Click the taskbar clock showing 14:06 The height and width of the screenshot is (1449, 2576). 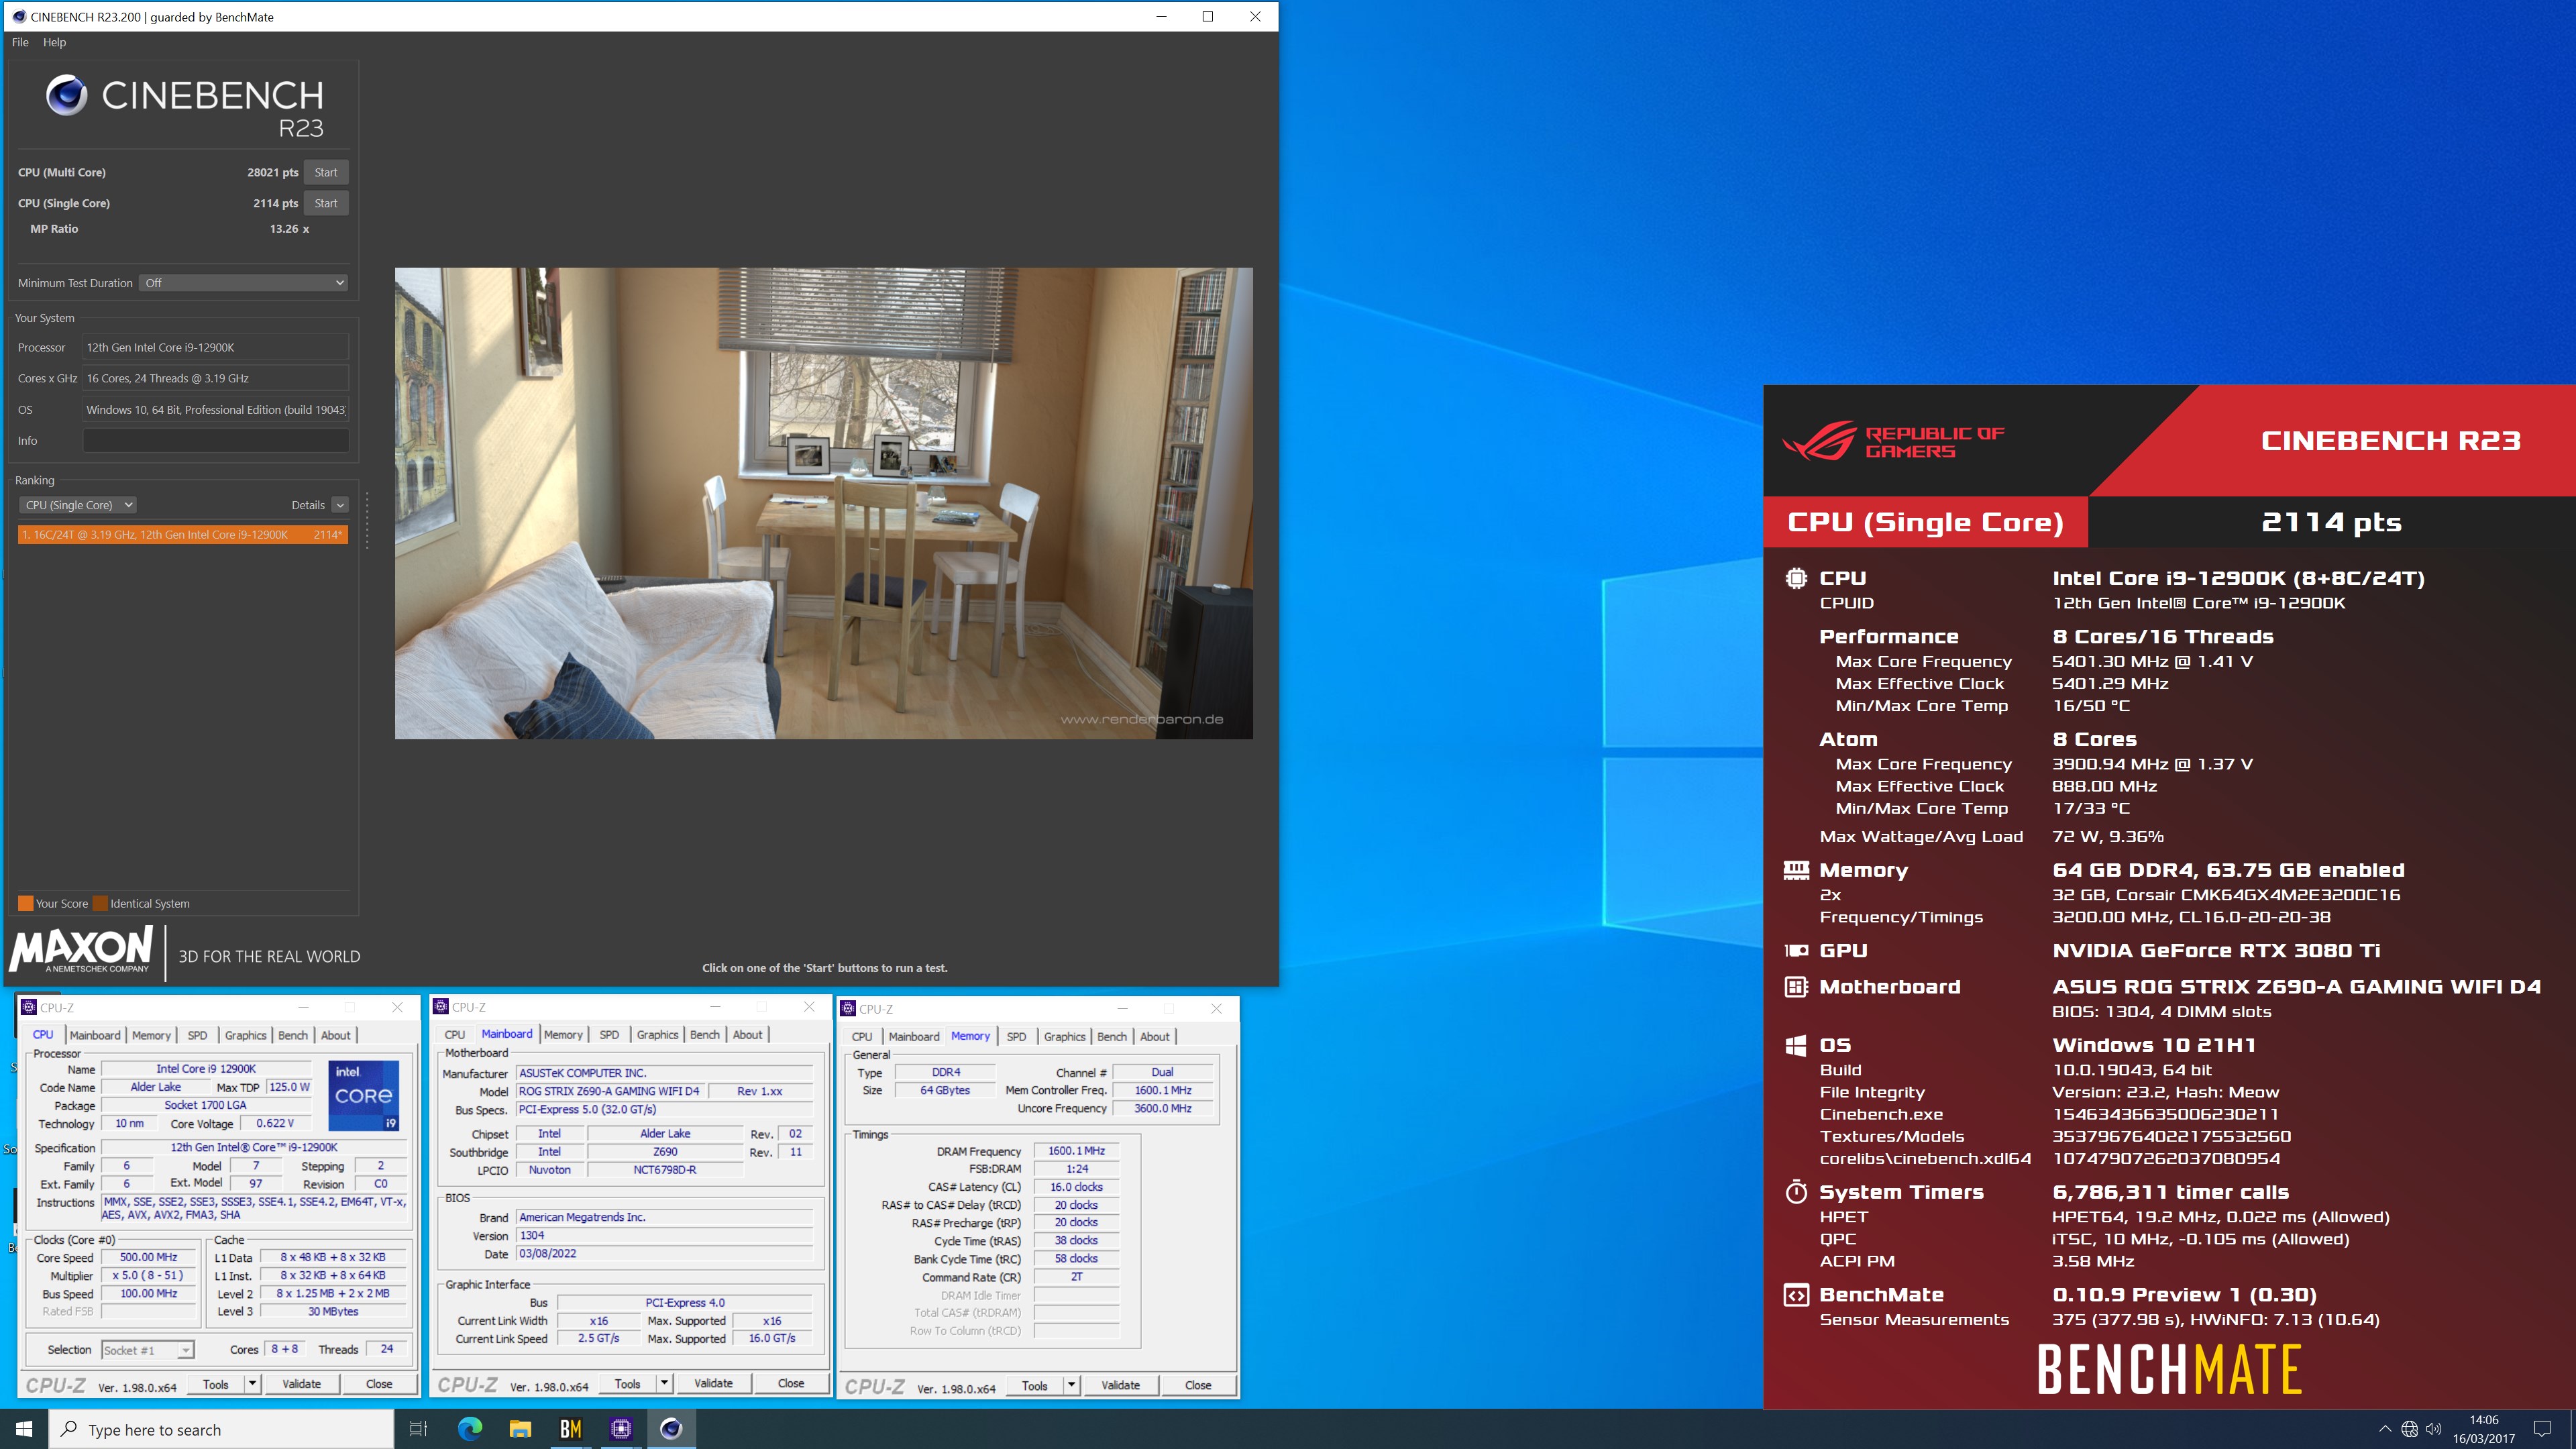tap(2484, 1429)
